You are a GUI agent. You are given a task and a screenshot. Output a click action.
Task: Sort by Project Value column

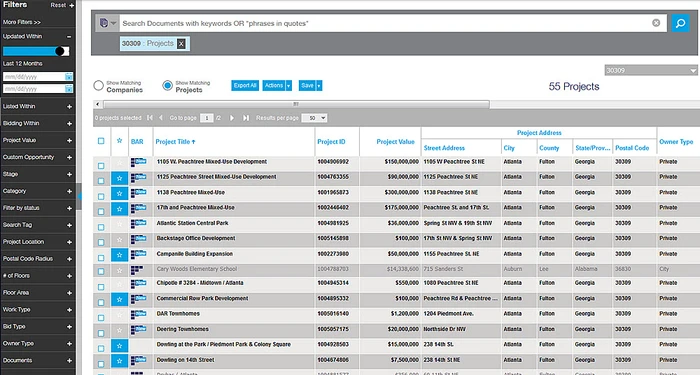[396, 142]
